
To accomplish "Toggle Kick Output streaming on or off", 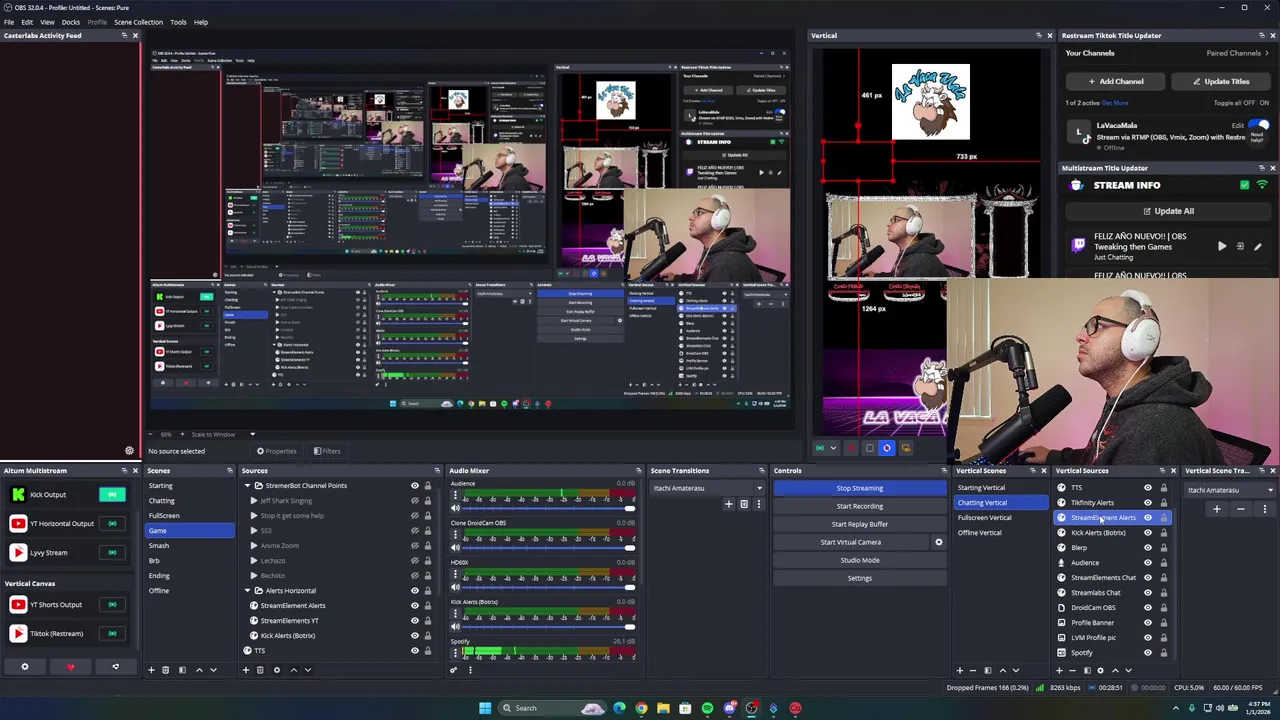I will click(x=112, y=494).
